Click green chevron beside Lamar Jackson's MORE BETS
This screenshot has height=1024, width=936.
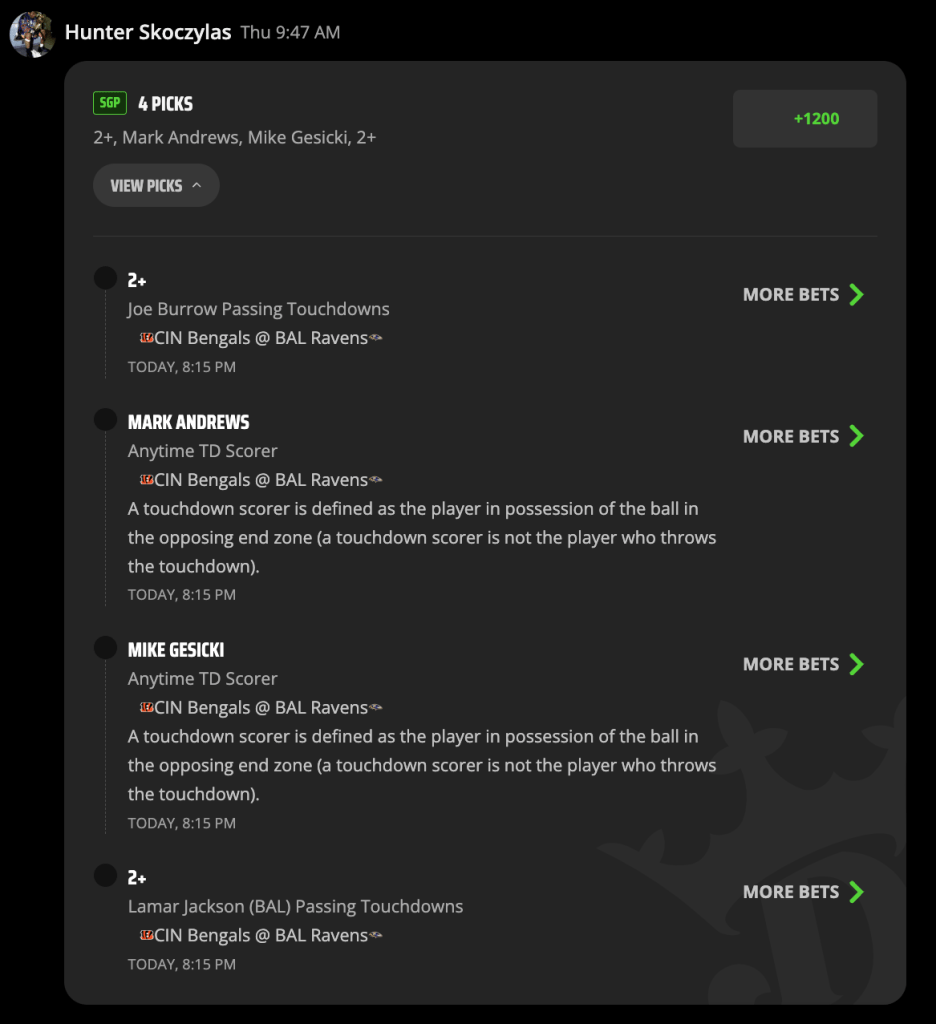tap(856, 891)
